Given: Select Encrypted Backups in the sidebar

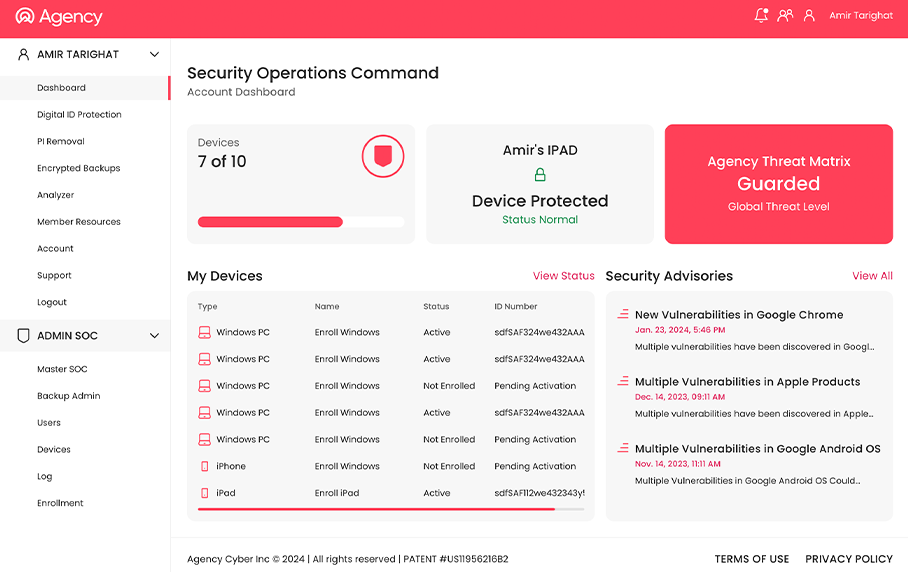Looking at the screenshot, I should tap(78, 168).
